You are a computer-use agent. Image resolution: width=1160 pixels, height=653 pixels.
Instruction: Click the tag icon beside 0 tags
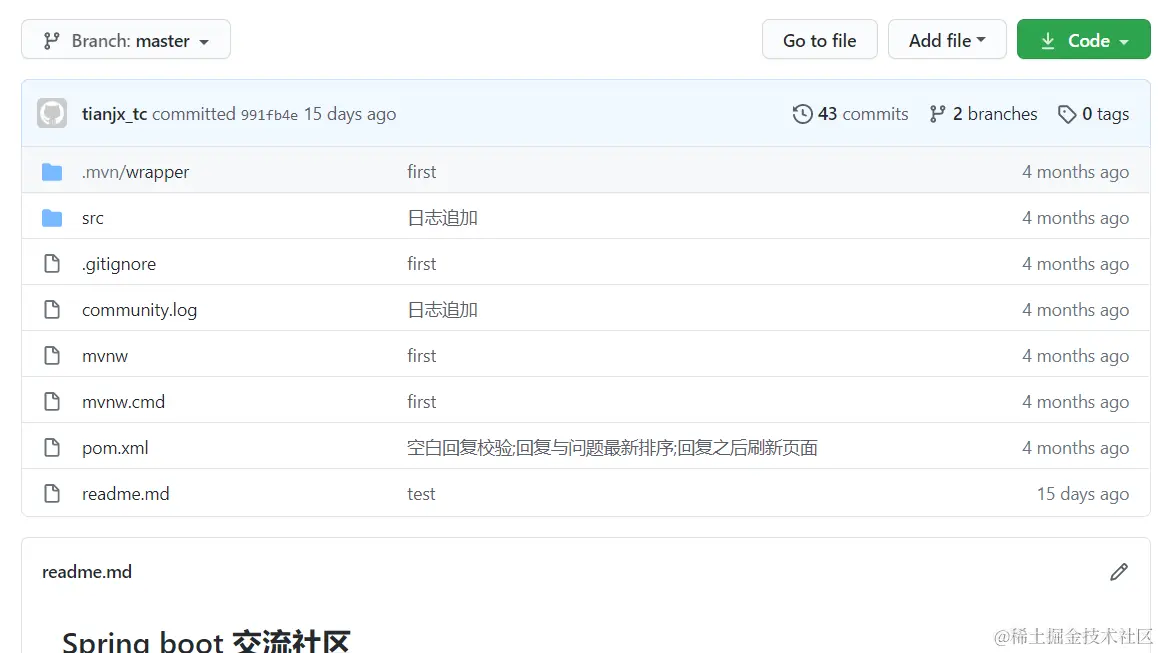[x=1067, y=114]
